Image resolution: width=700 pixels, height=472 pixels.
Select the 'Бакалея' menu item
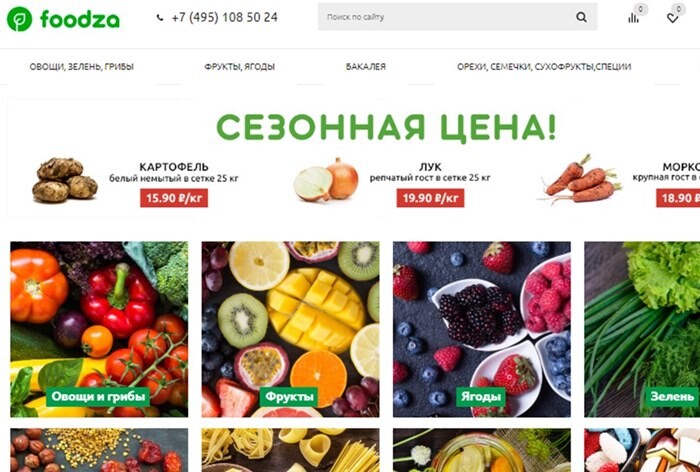point(366,67)
